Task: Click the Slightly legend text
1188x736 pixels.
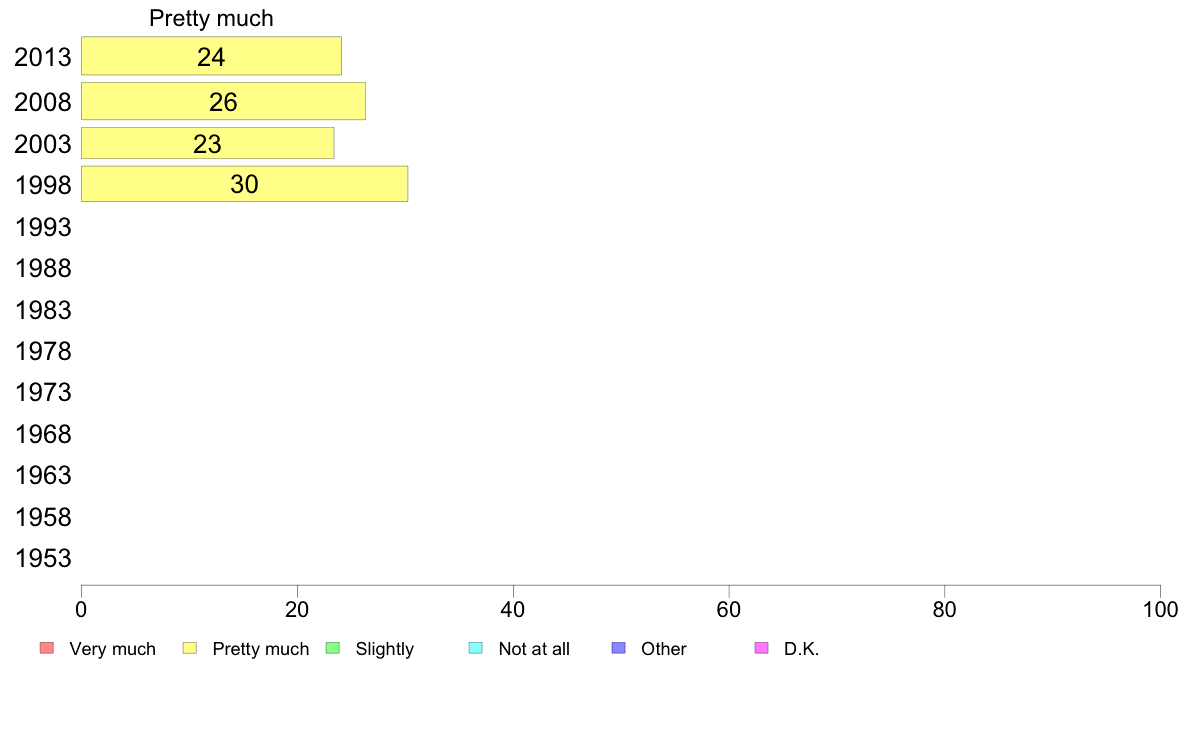Action: (x=385, y=649)
